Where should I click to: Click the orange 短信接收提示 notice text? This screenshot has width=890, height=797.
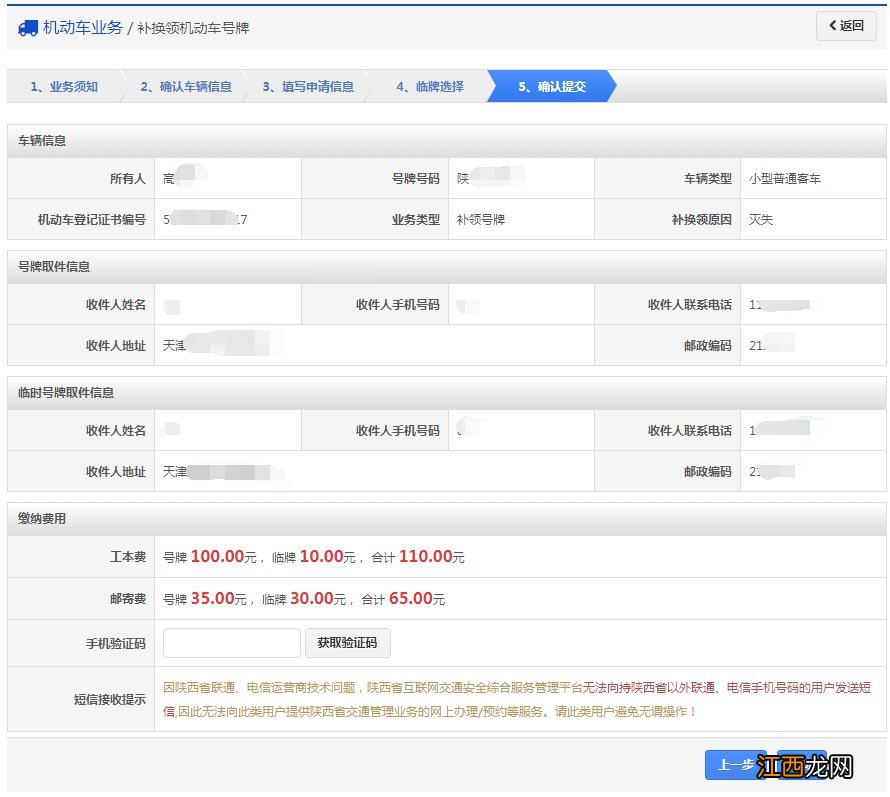[x=516, y=699]
